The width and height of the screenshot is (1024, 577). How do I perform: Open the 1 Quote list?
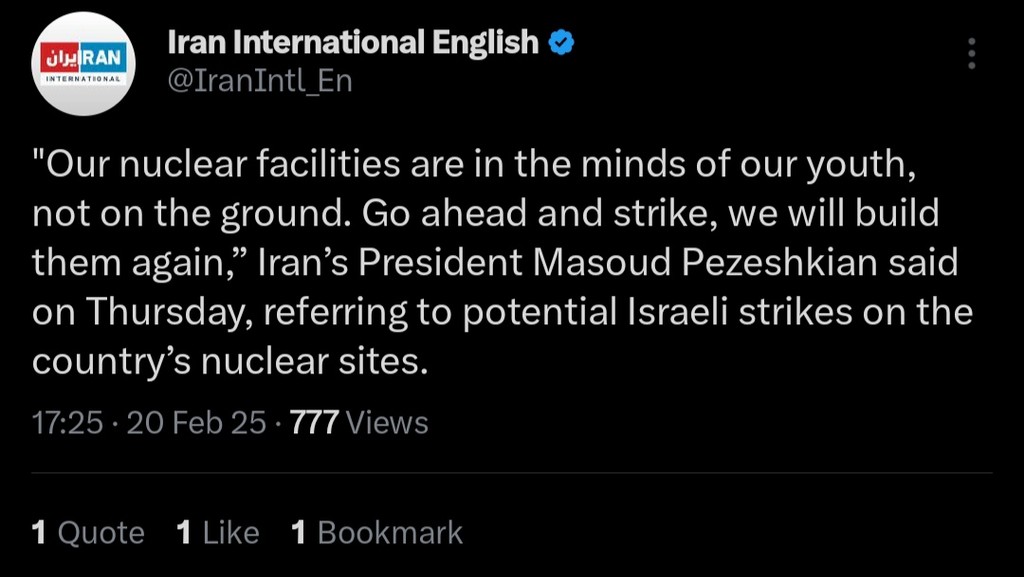(x=88, y=533)
